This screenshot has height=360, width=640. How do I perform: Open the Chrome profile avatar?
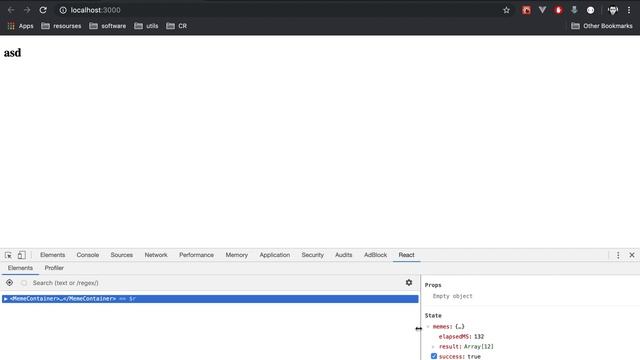pos(613,10)
